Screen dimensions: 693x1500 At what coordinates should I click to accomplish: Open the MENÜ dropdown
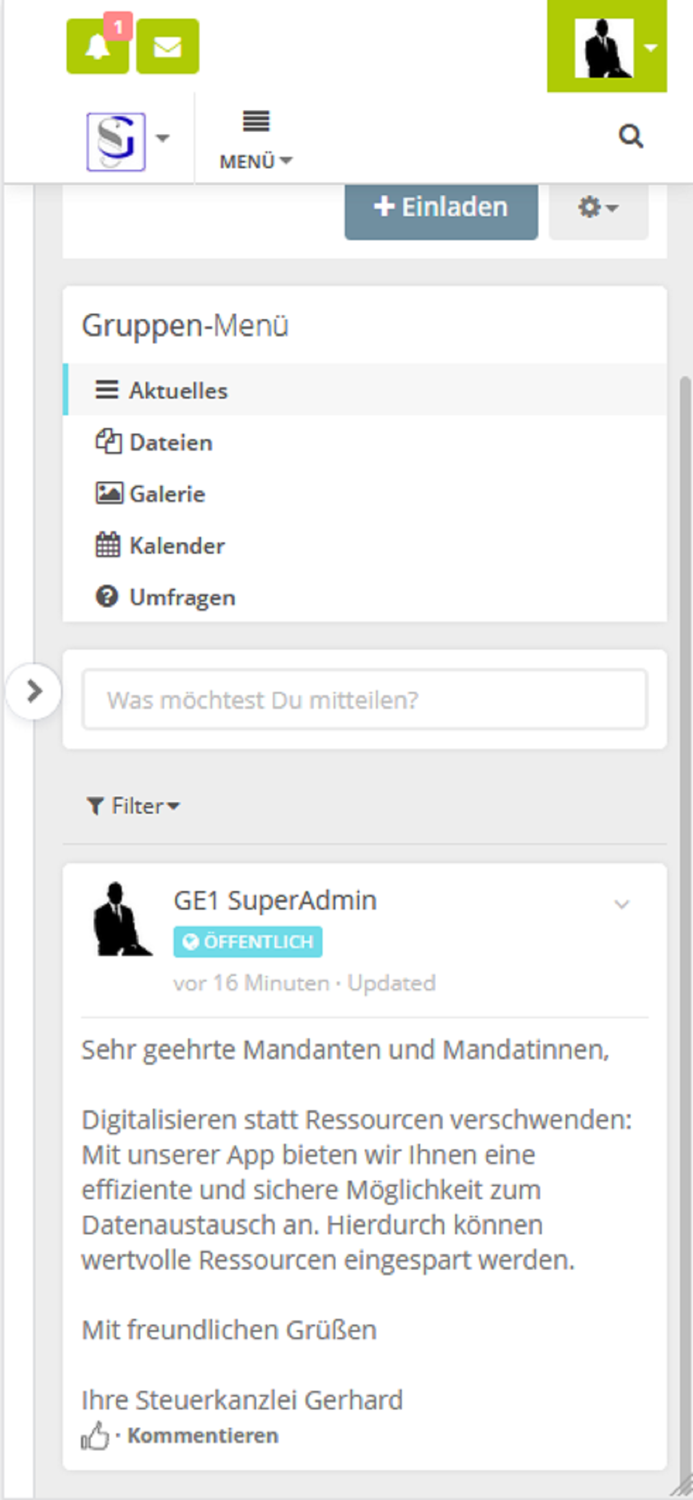(254, 138)
